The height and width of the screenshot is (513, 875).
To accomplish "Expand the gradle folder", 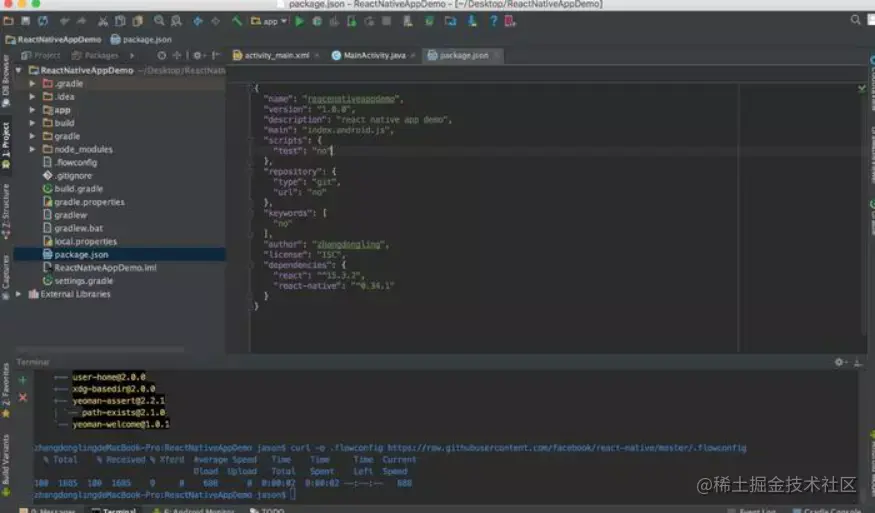I will tap(32, 136).
